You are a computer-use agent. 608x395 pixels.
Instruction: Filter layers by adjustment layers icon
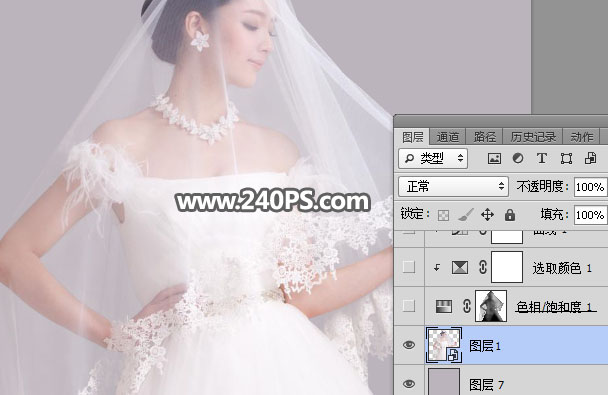[518, 159]
